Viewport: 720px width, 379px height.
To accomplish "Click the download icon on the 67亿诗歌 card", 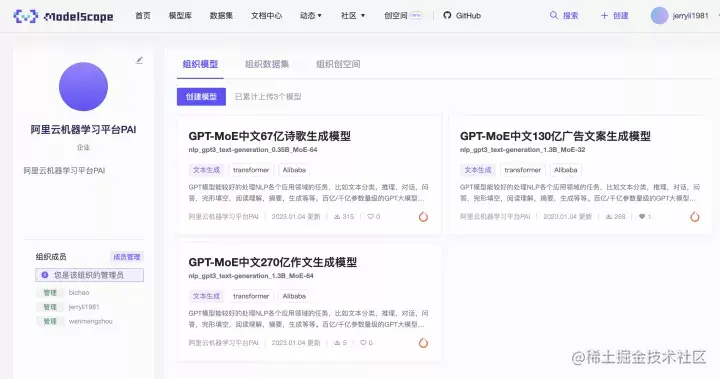I will (337, 216).
